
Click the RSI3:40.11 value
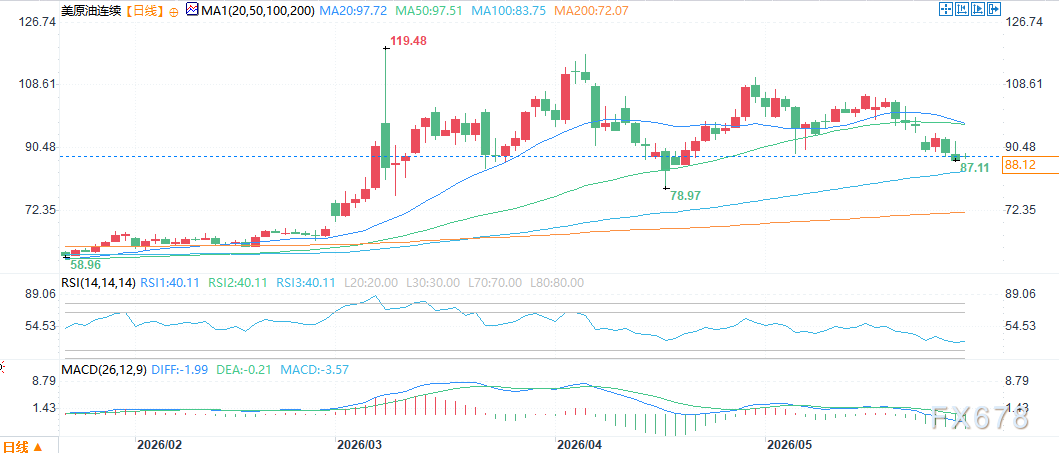coord(306,282)
